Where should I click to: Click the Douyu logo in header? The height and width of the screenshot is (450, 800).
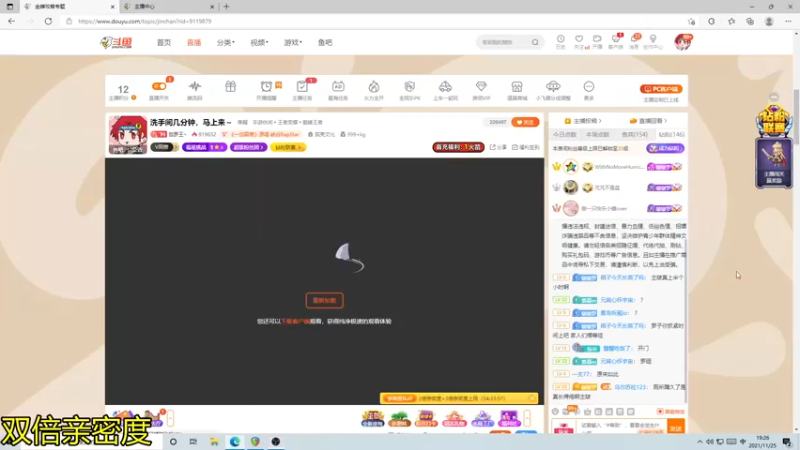pos(116,42)
